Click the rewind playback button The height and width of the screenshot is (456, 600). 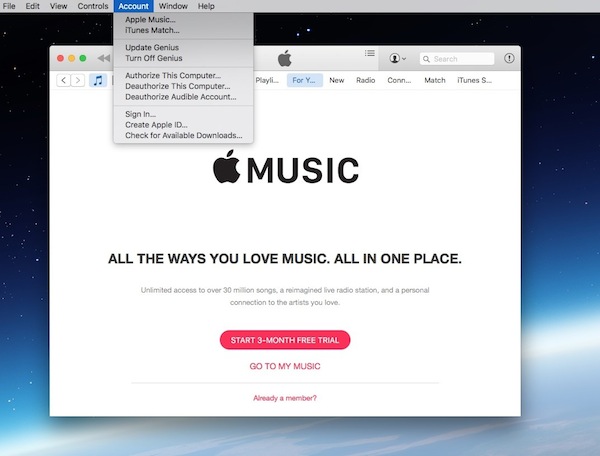click(x=104, y=58)
